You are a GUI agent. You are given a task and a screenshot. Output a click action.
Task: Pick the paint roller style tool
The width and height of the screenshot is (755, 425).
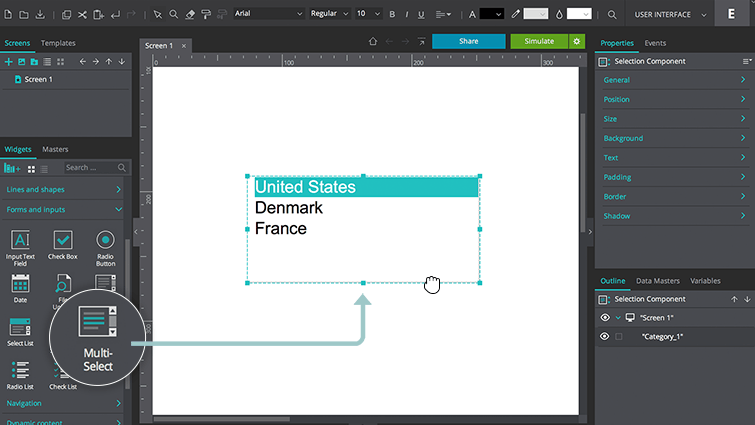[x=206, y=14]
